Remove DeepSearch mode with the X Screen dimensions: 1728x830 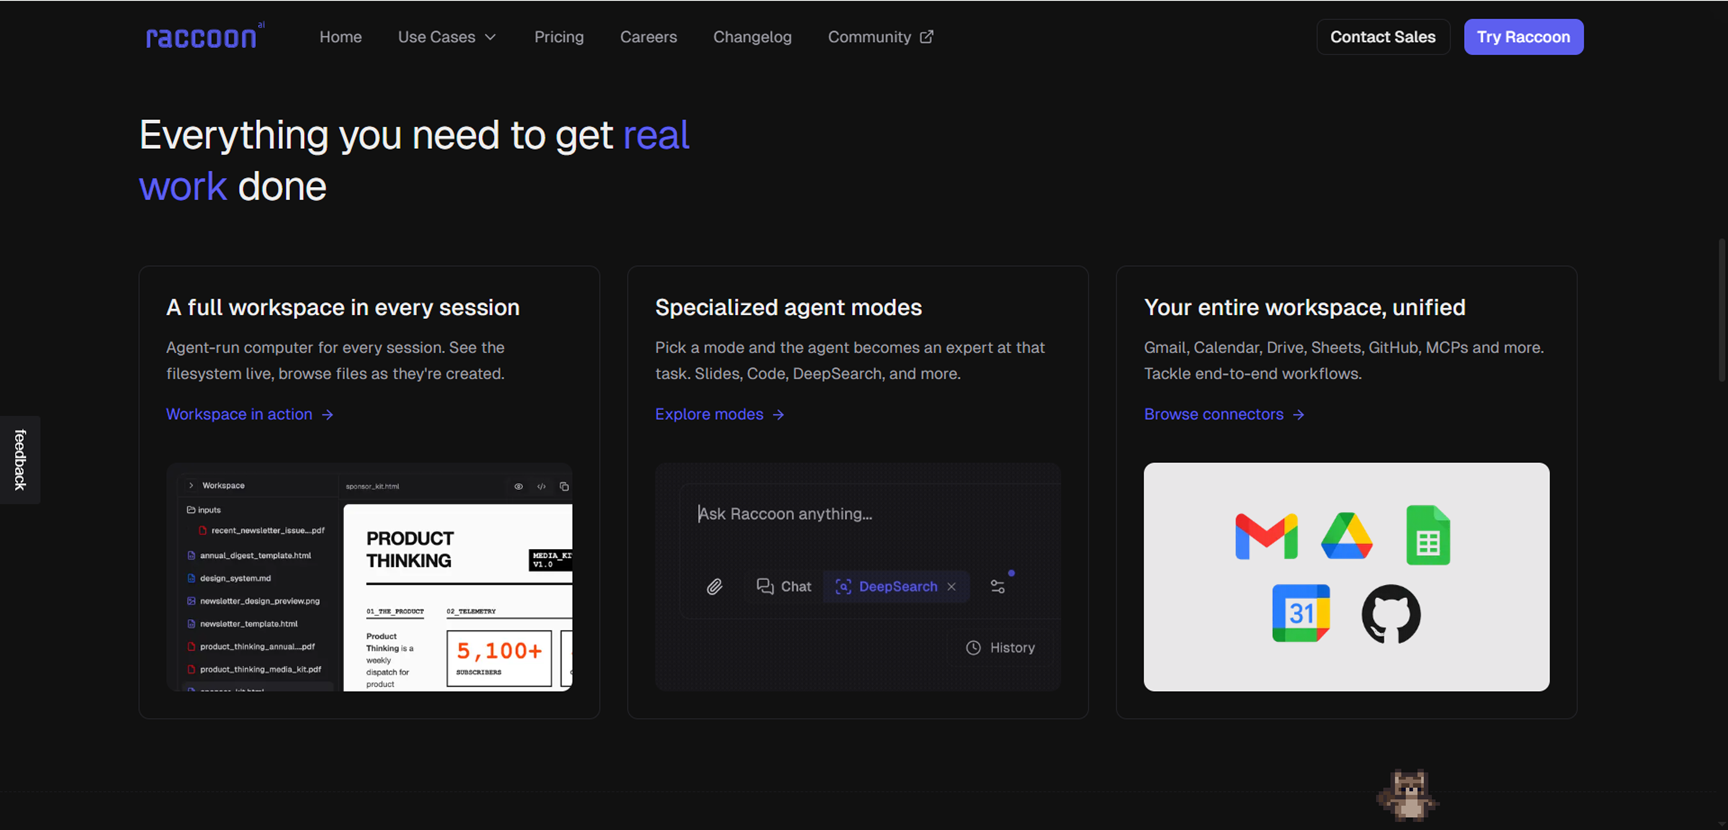point(952,587)
